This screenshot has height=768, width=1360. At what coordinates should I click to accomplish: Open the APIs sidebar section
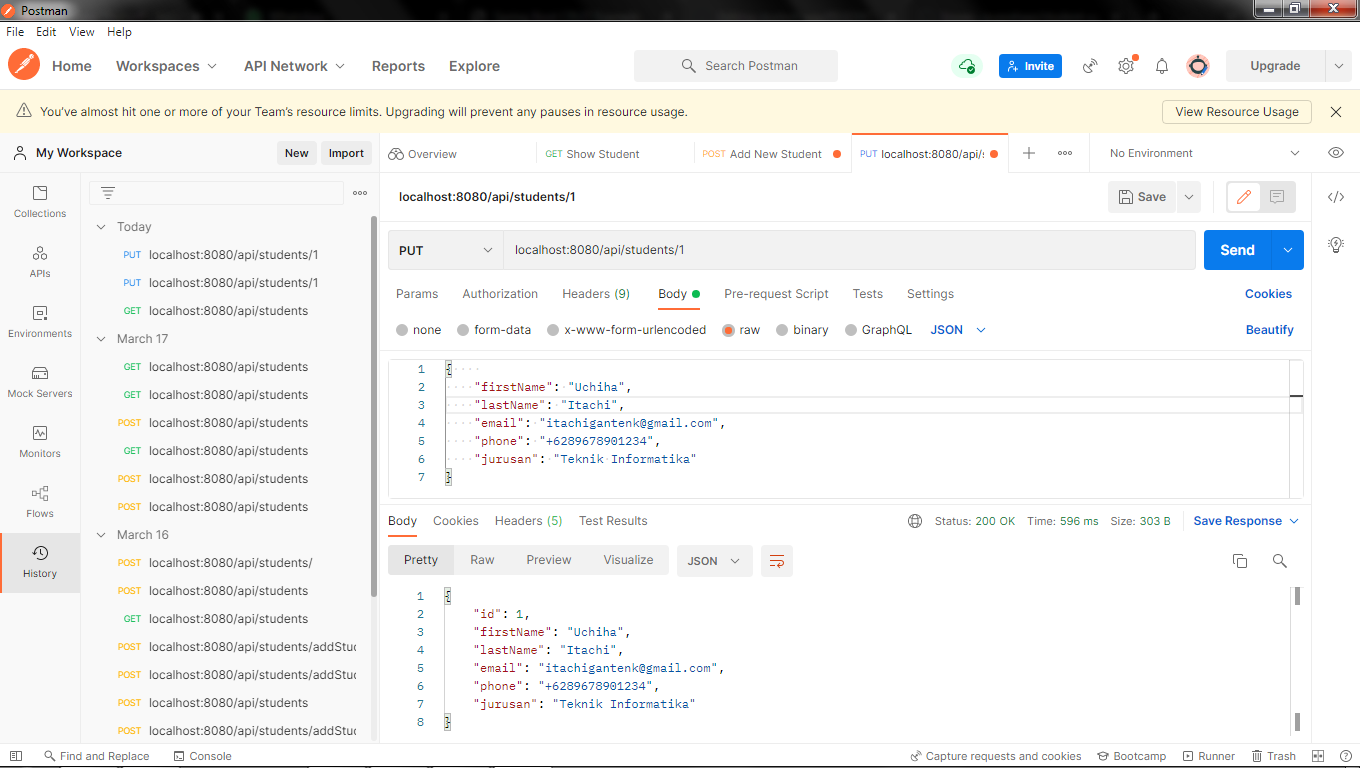pos(40,261)
